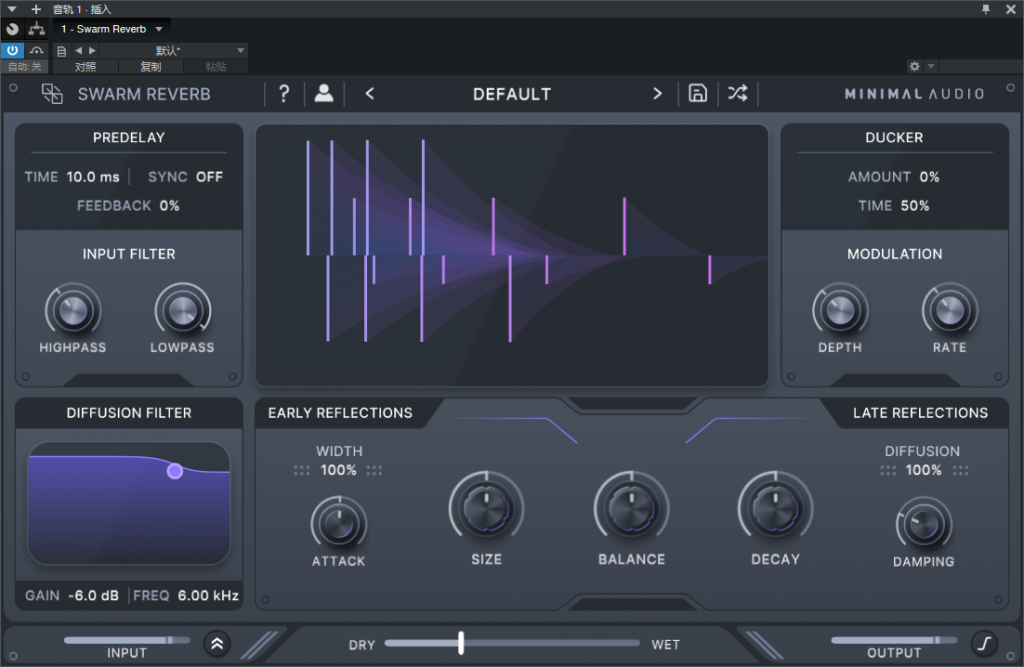The image size is (1024, 667).
Task: Toggle the output soft clip curve icon
Action: click(984, 644)
